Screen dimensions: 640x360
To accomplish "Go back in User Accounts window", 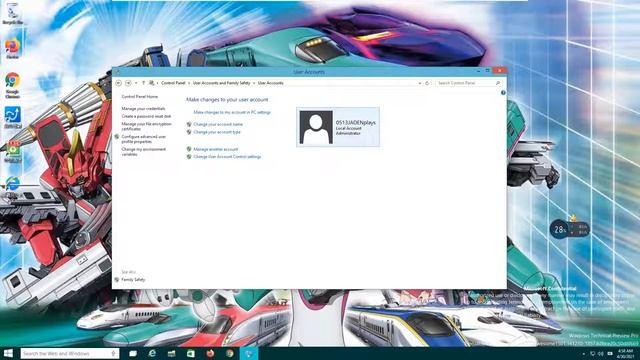I will click(x=118, y=83).
